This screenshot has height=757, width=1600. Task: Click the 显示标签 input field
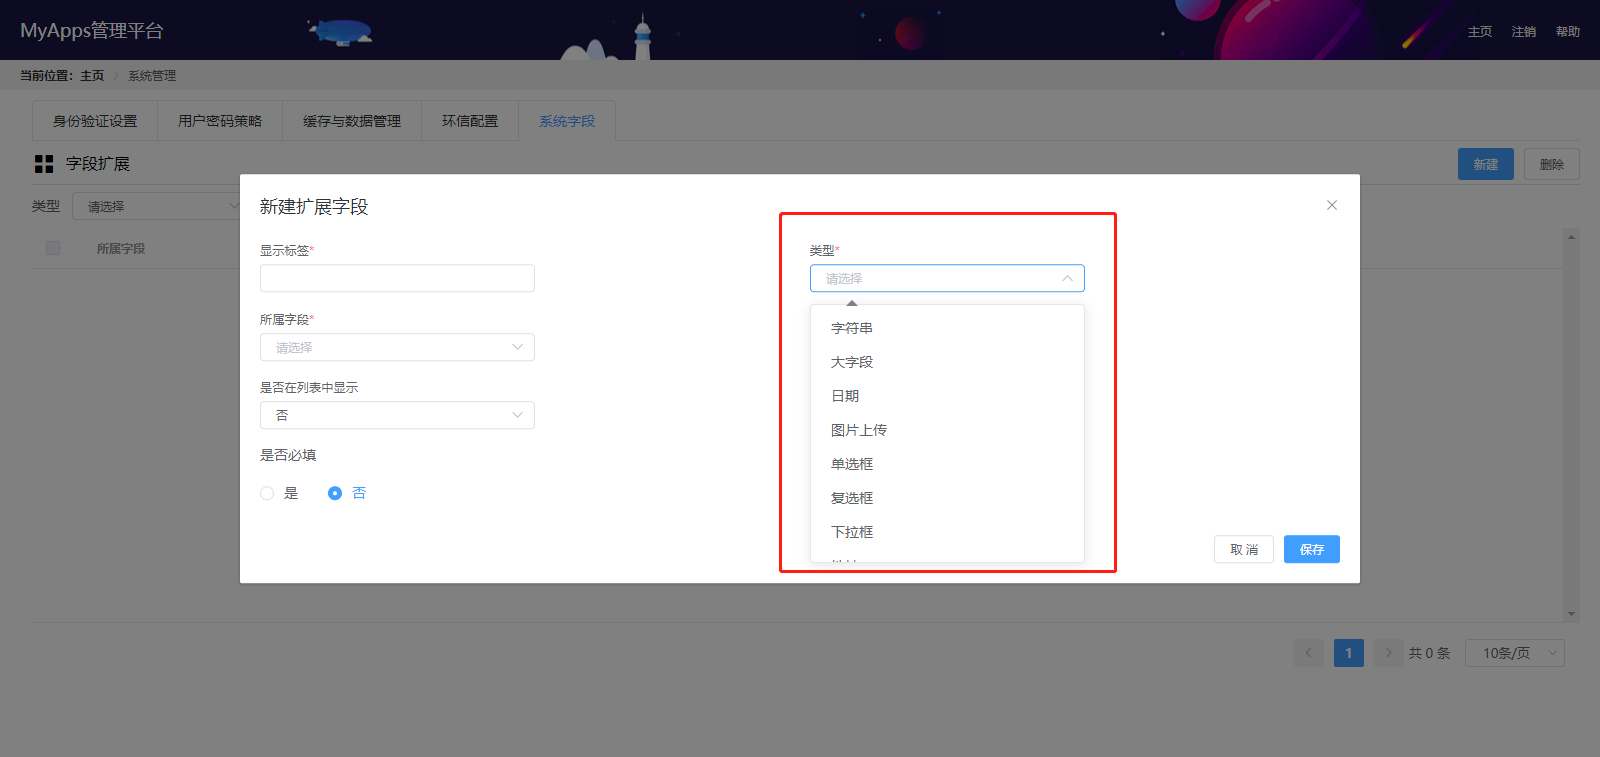tap(397, 278)
